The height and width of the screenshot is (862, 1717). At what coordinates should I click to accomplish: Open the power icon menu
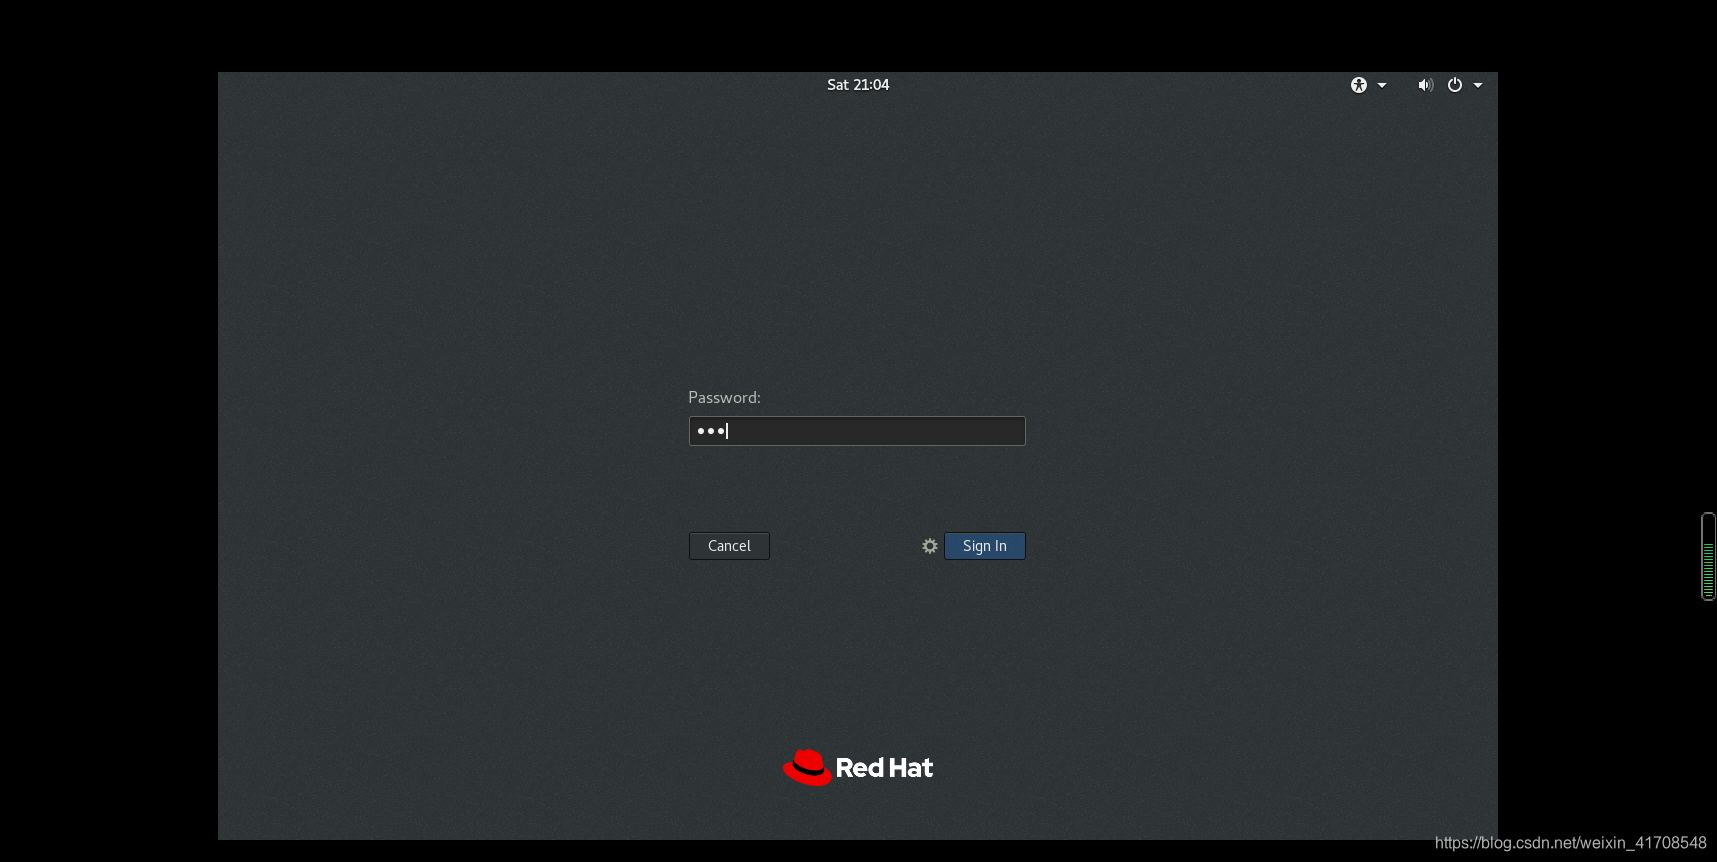pyautogui.click(x=1455, y=85)
